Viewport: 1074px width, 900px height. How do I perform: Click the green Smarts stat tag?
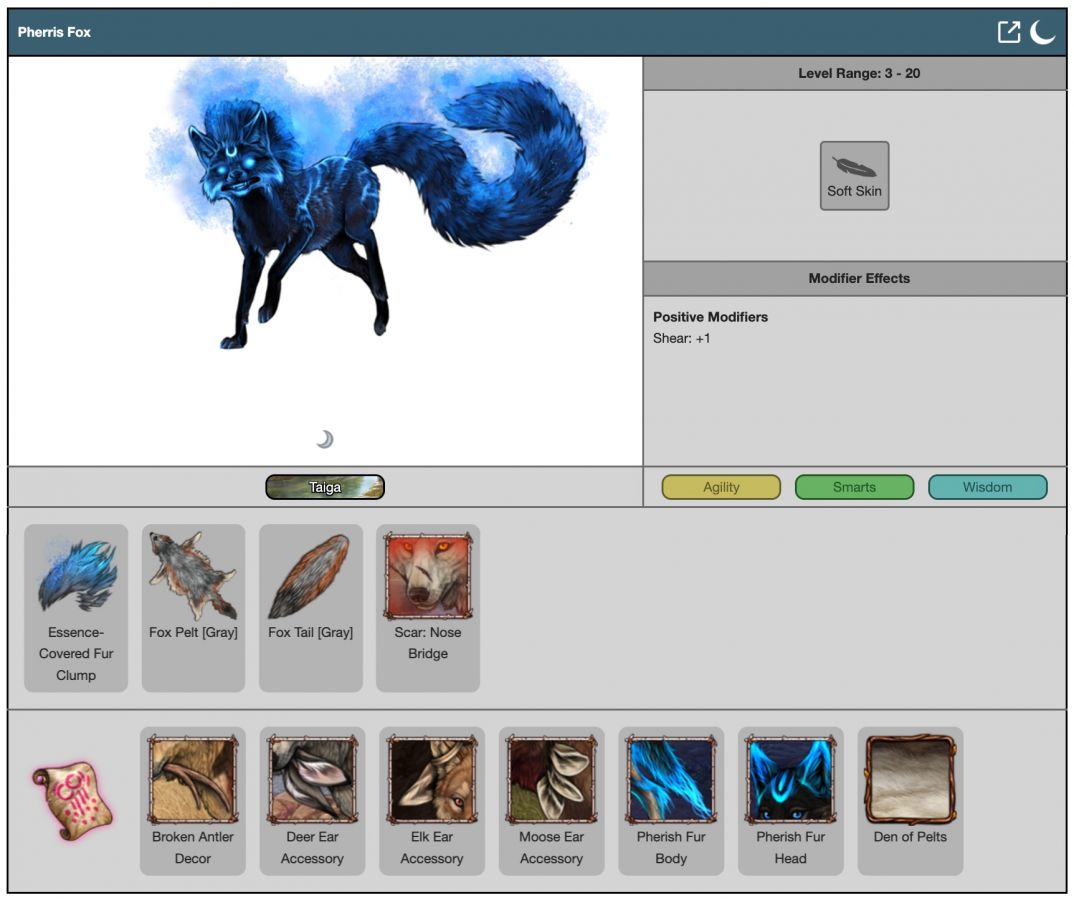point(854,487)
